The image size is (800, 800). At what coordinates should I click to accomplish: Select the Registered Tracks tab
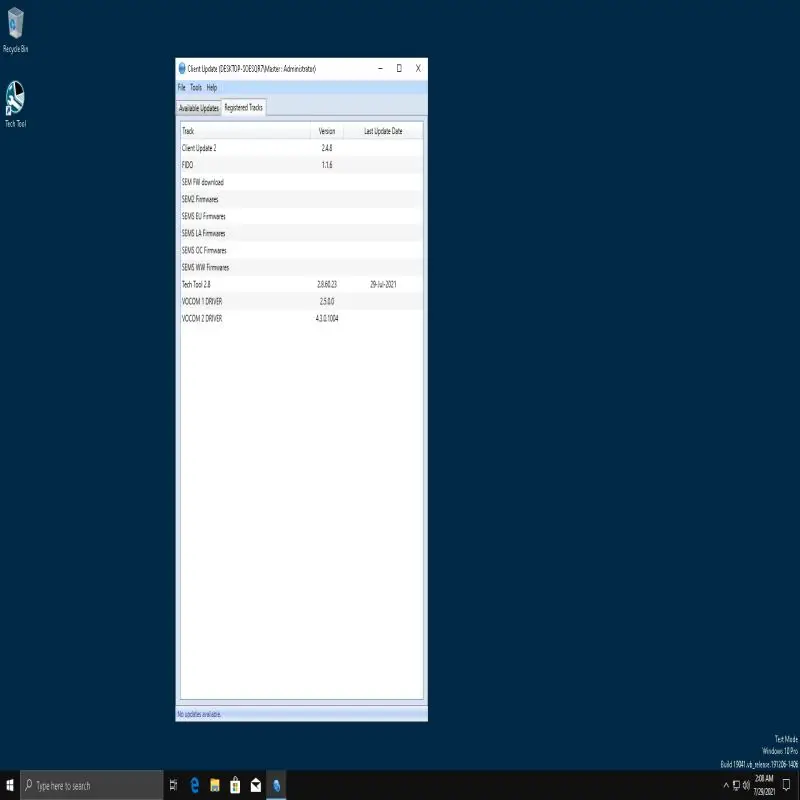[x=243, y=107]
